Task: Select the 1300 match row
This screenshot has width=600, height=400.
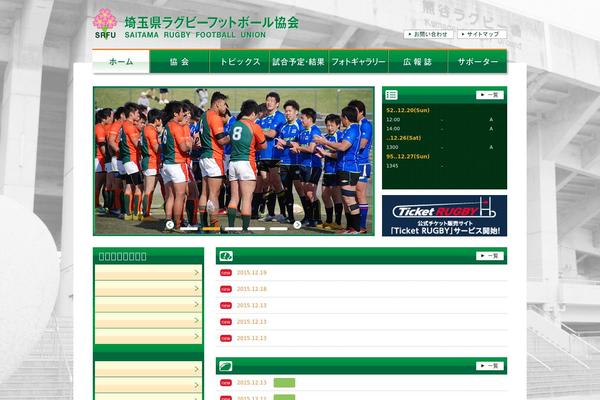Action: (x=444, y=147)
